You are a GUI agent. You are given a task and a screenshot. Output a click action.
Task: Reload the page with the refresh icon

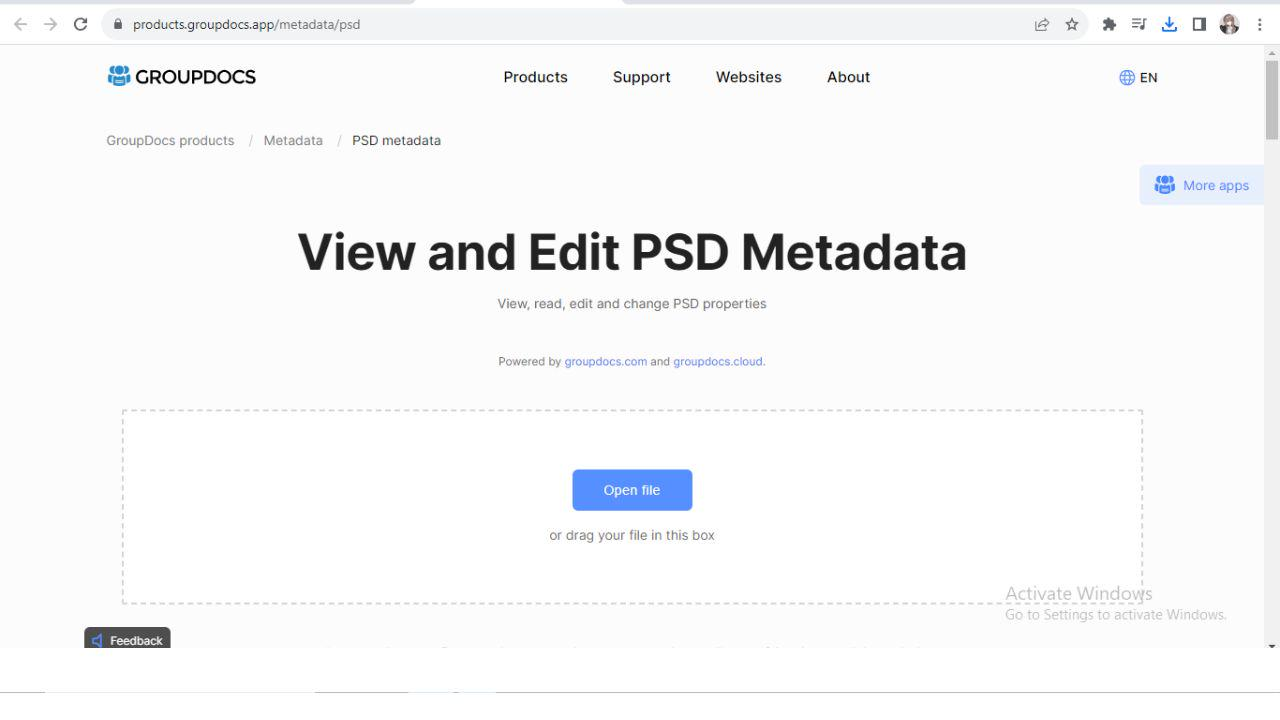pos(81,24)
